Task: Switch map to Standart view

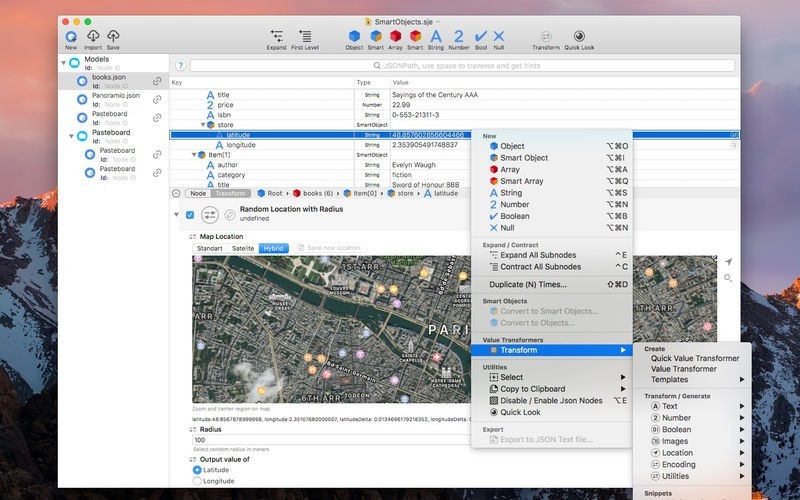Action: [x=210, y=248]
